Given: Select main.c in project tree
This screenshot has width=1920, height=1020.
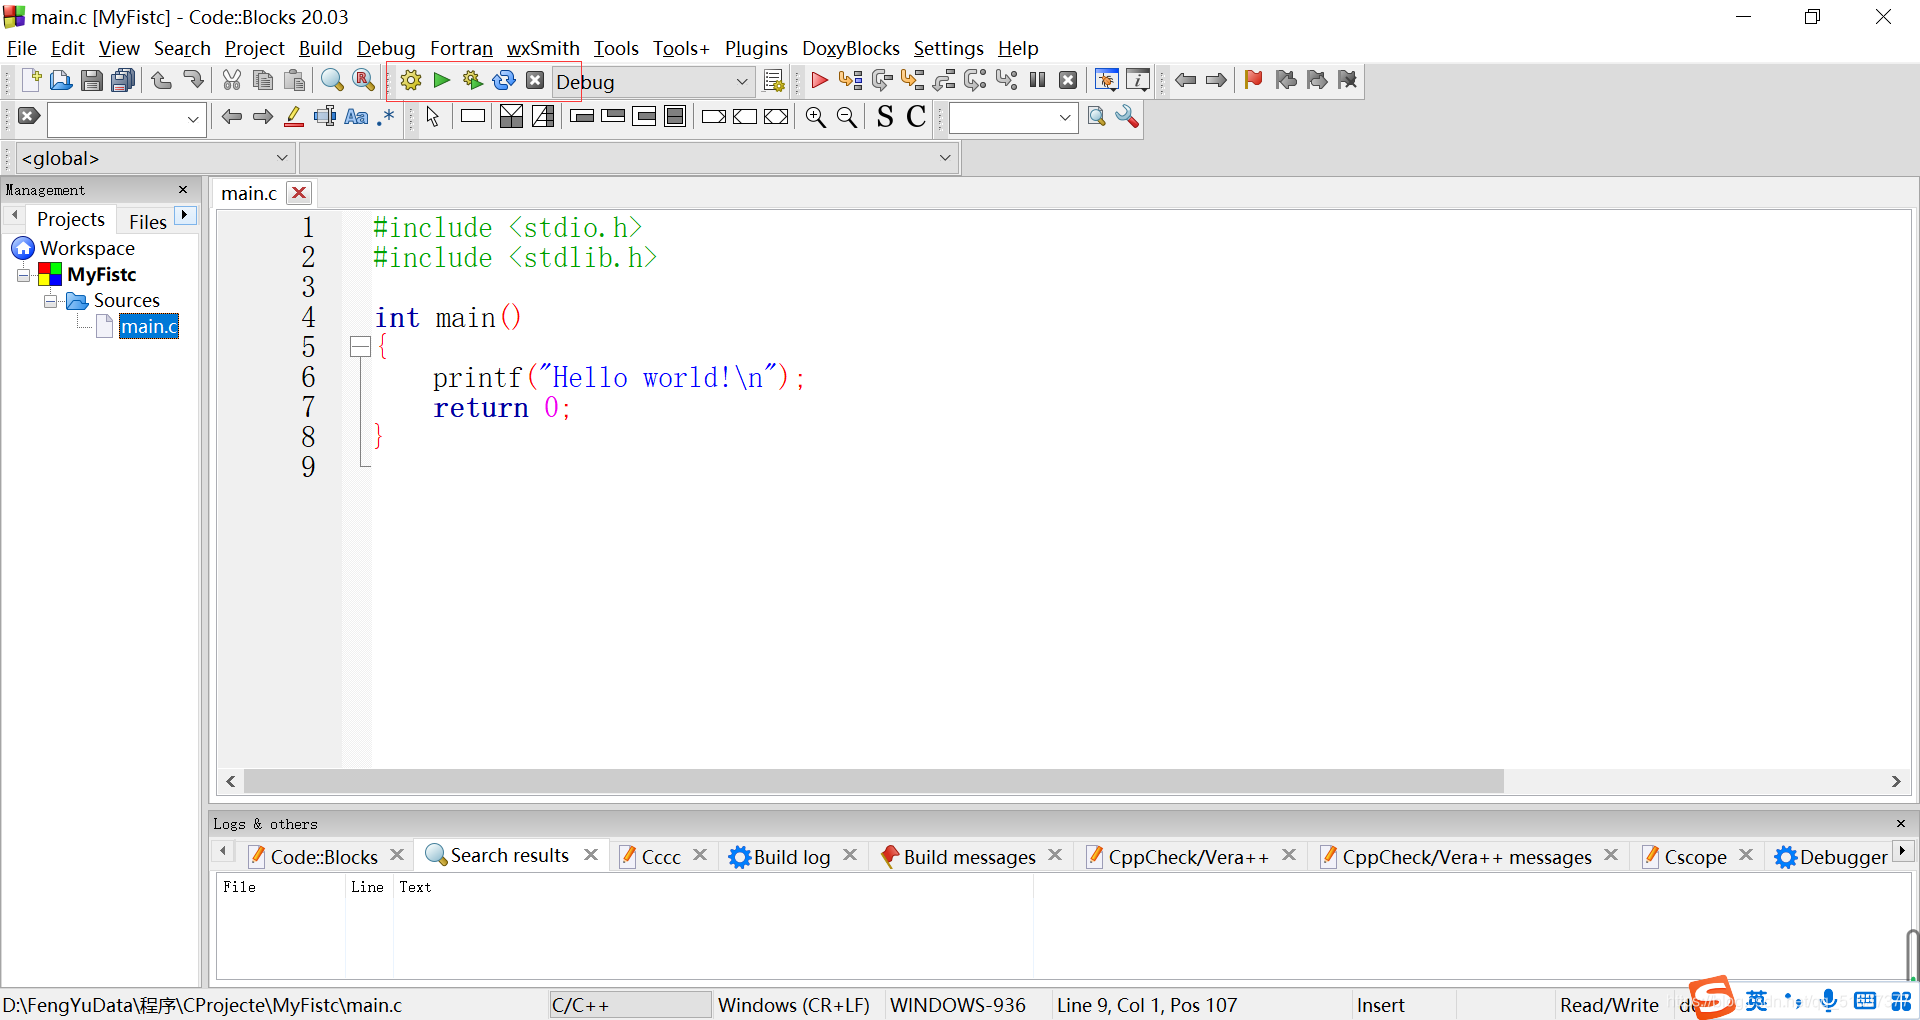Looking at the screenshot, I should [149, 327].
